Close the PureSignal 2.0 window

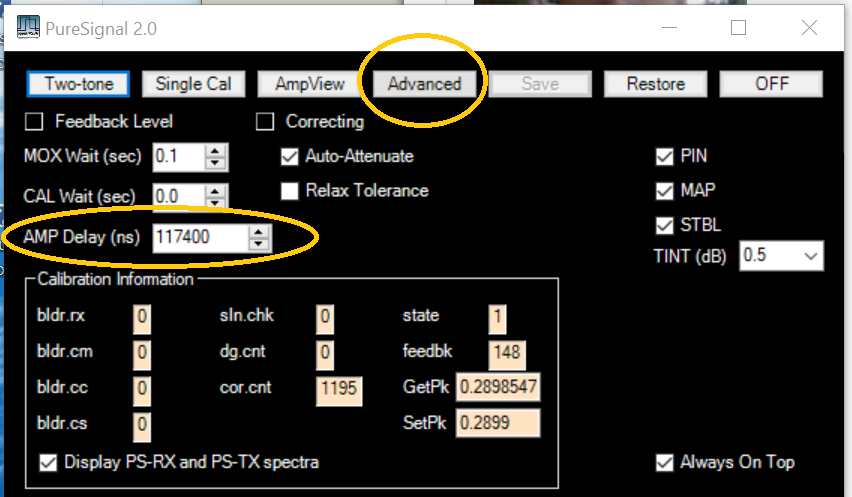click(x=809, y=27)
